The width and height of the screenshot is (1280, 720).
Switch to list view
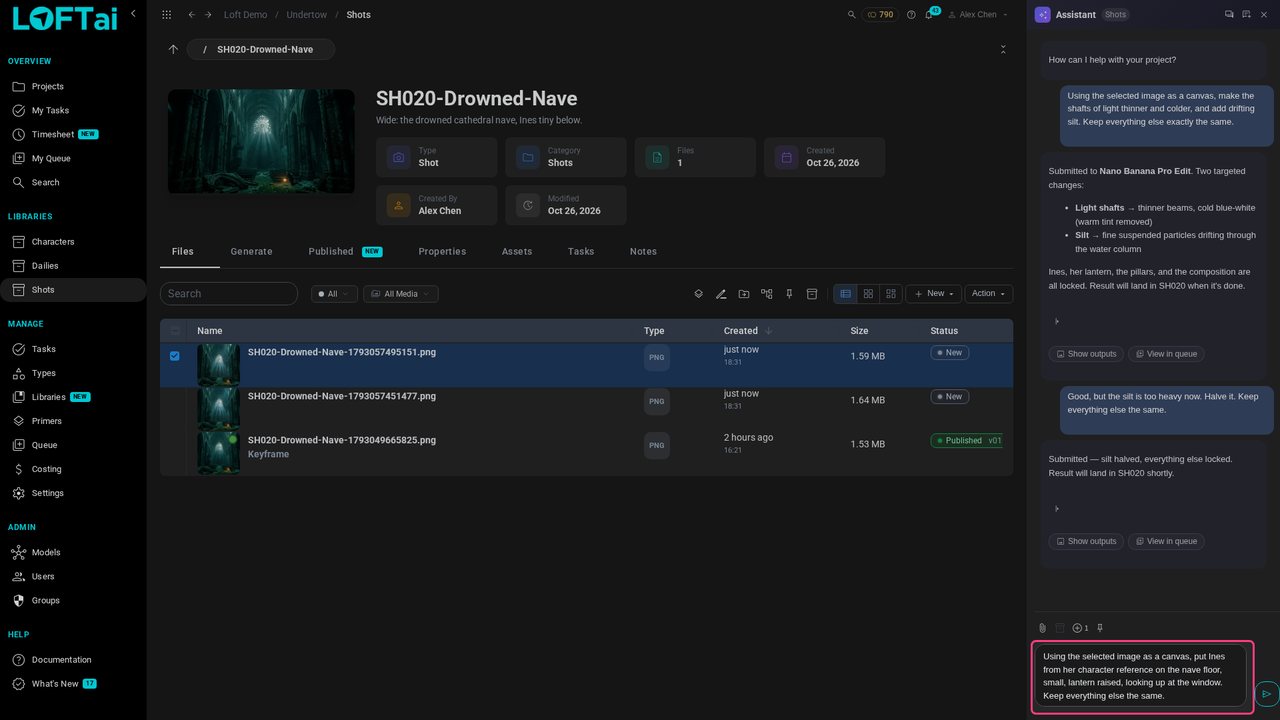pyautogui.click(x=845, y=294)
